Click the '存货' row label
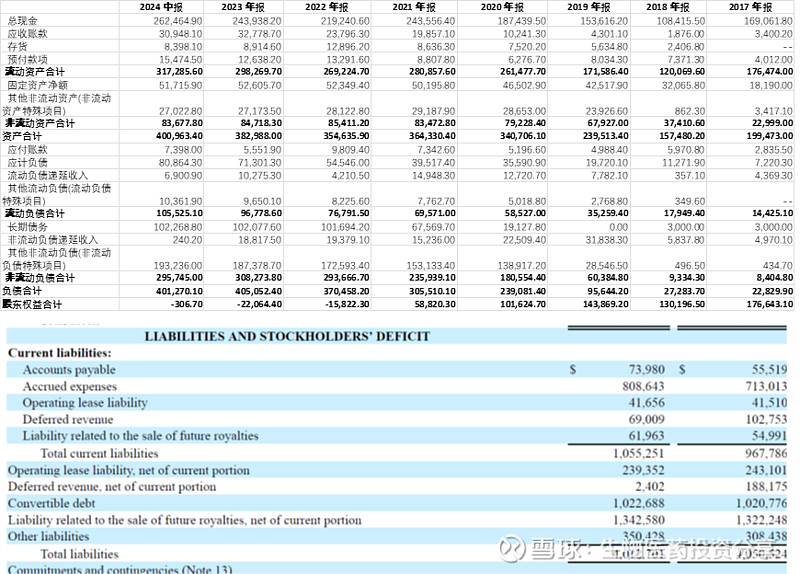This screenshot has height=574, width=800. (x=18, y=46)
